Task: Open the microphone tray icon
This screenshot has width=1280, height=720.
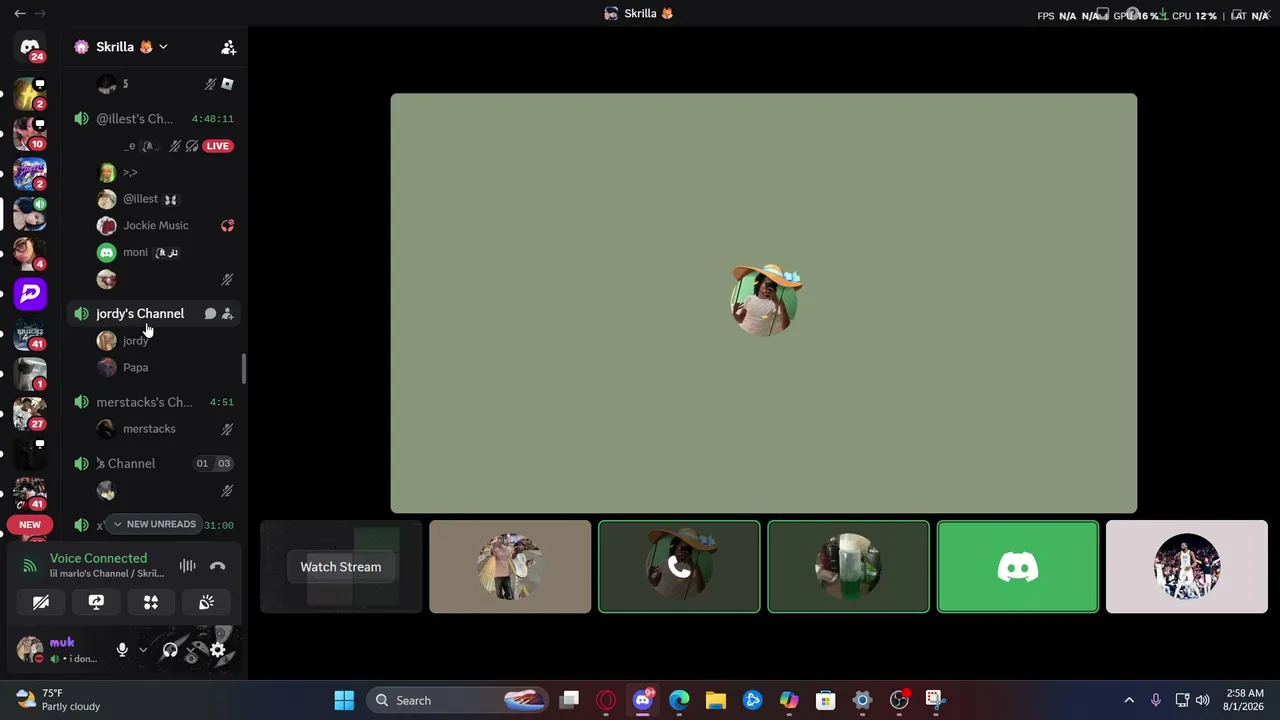Action: 1155,700
